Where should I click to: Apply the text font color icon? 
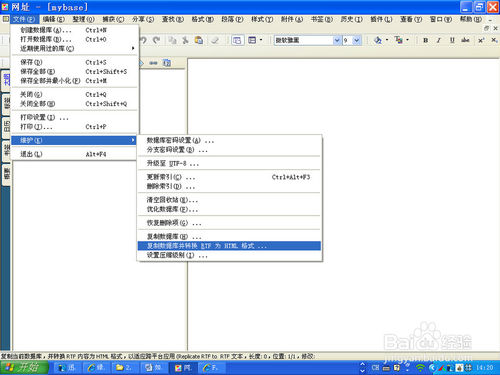click(399, 40)
